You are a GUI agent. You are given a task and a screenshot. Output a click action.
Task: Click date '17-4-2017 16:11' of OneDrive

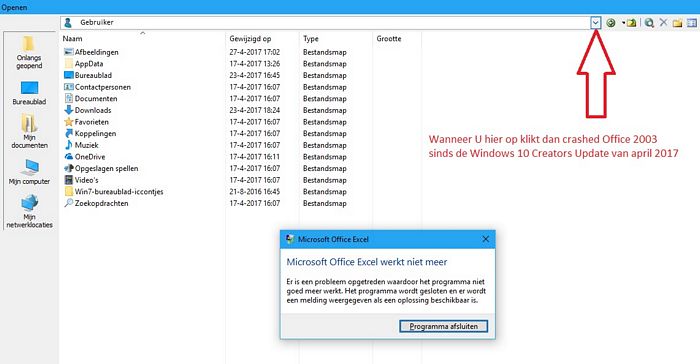tap(254, 156)
